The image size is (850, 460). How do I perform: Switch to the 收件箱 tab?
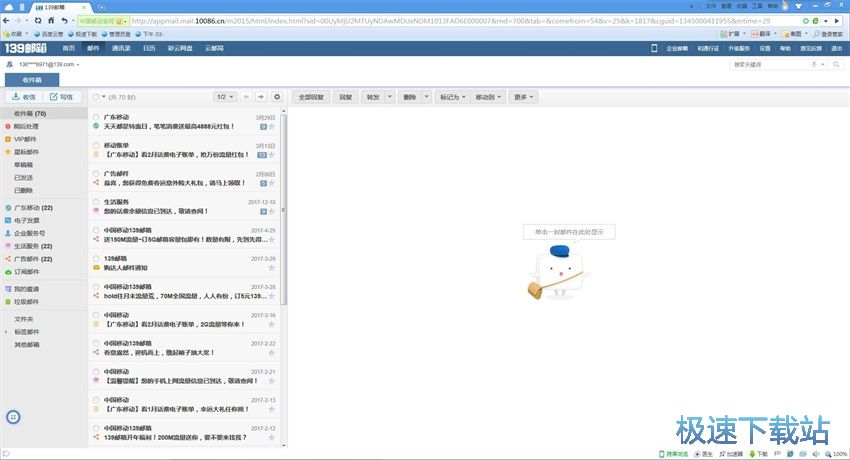pyautogui.click(x=32, y=80)
